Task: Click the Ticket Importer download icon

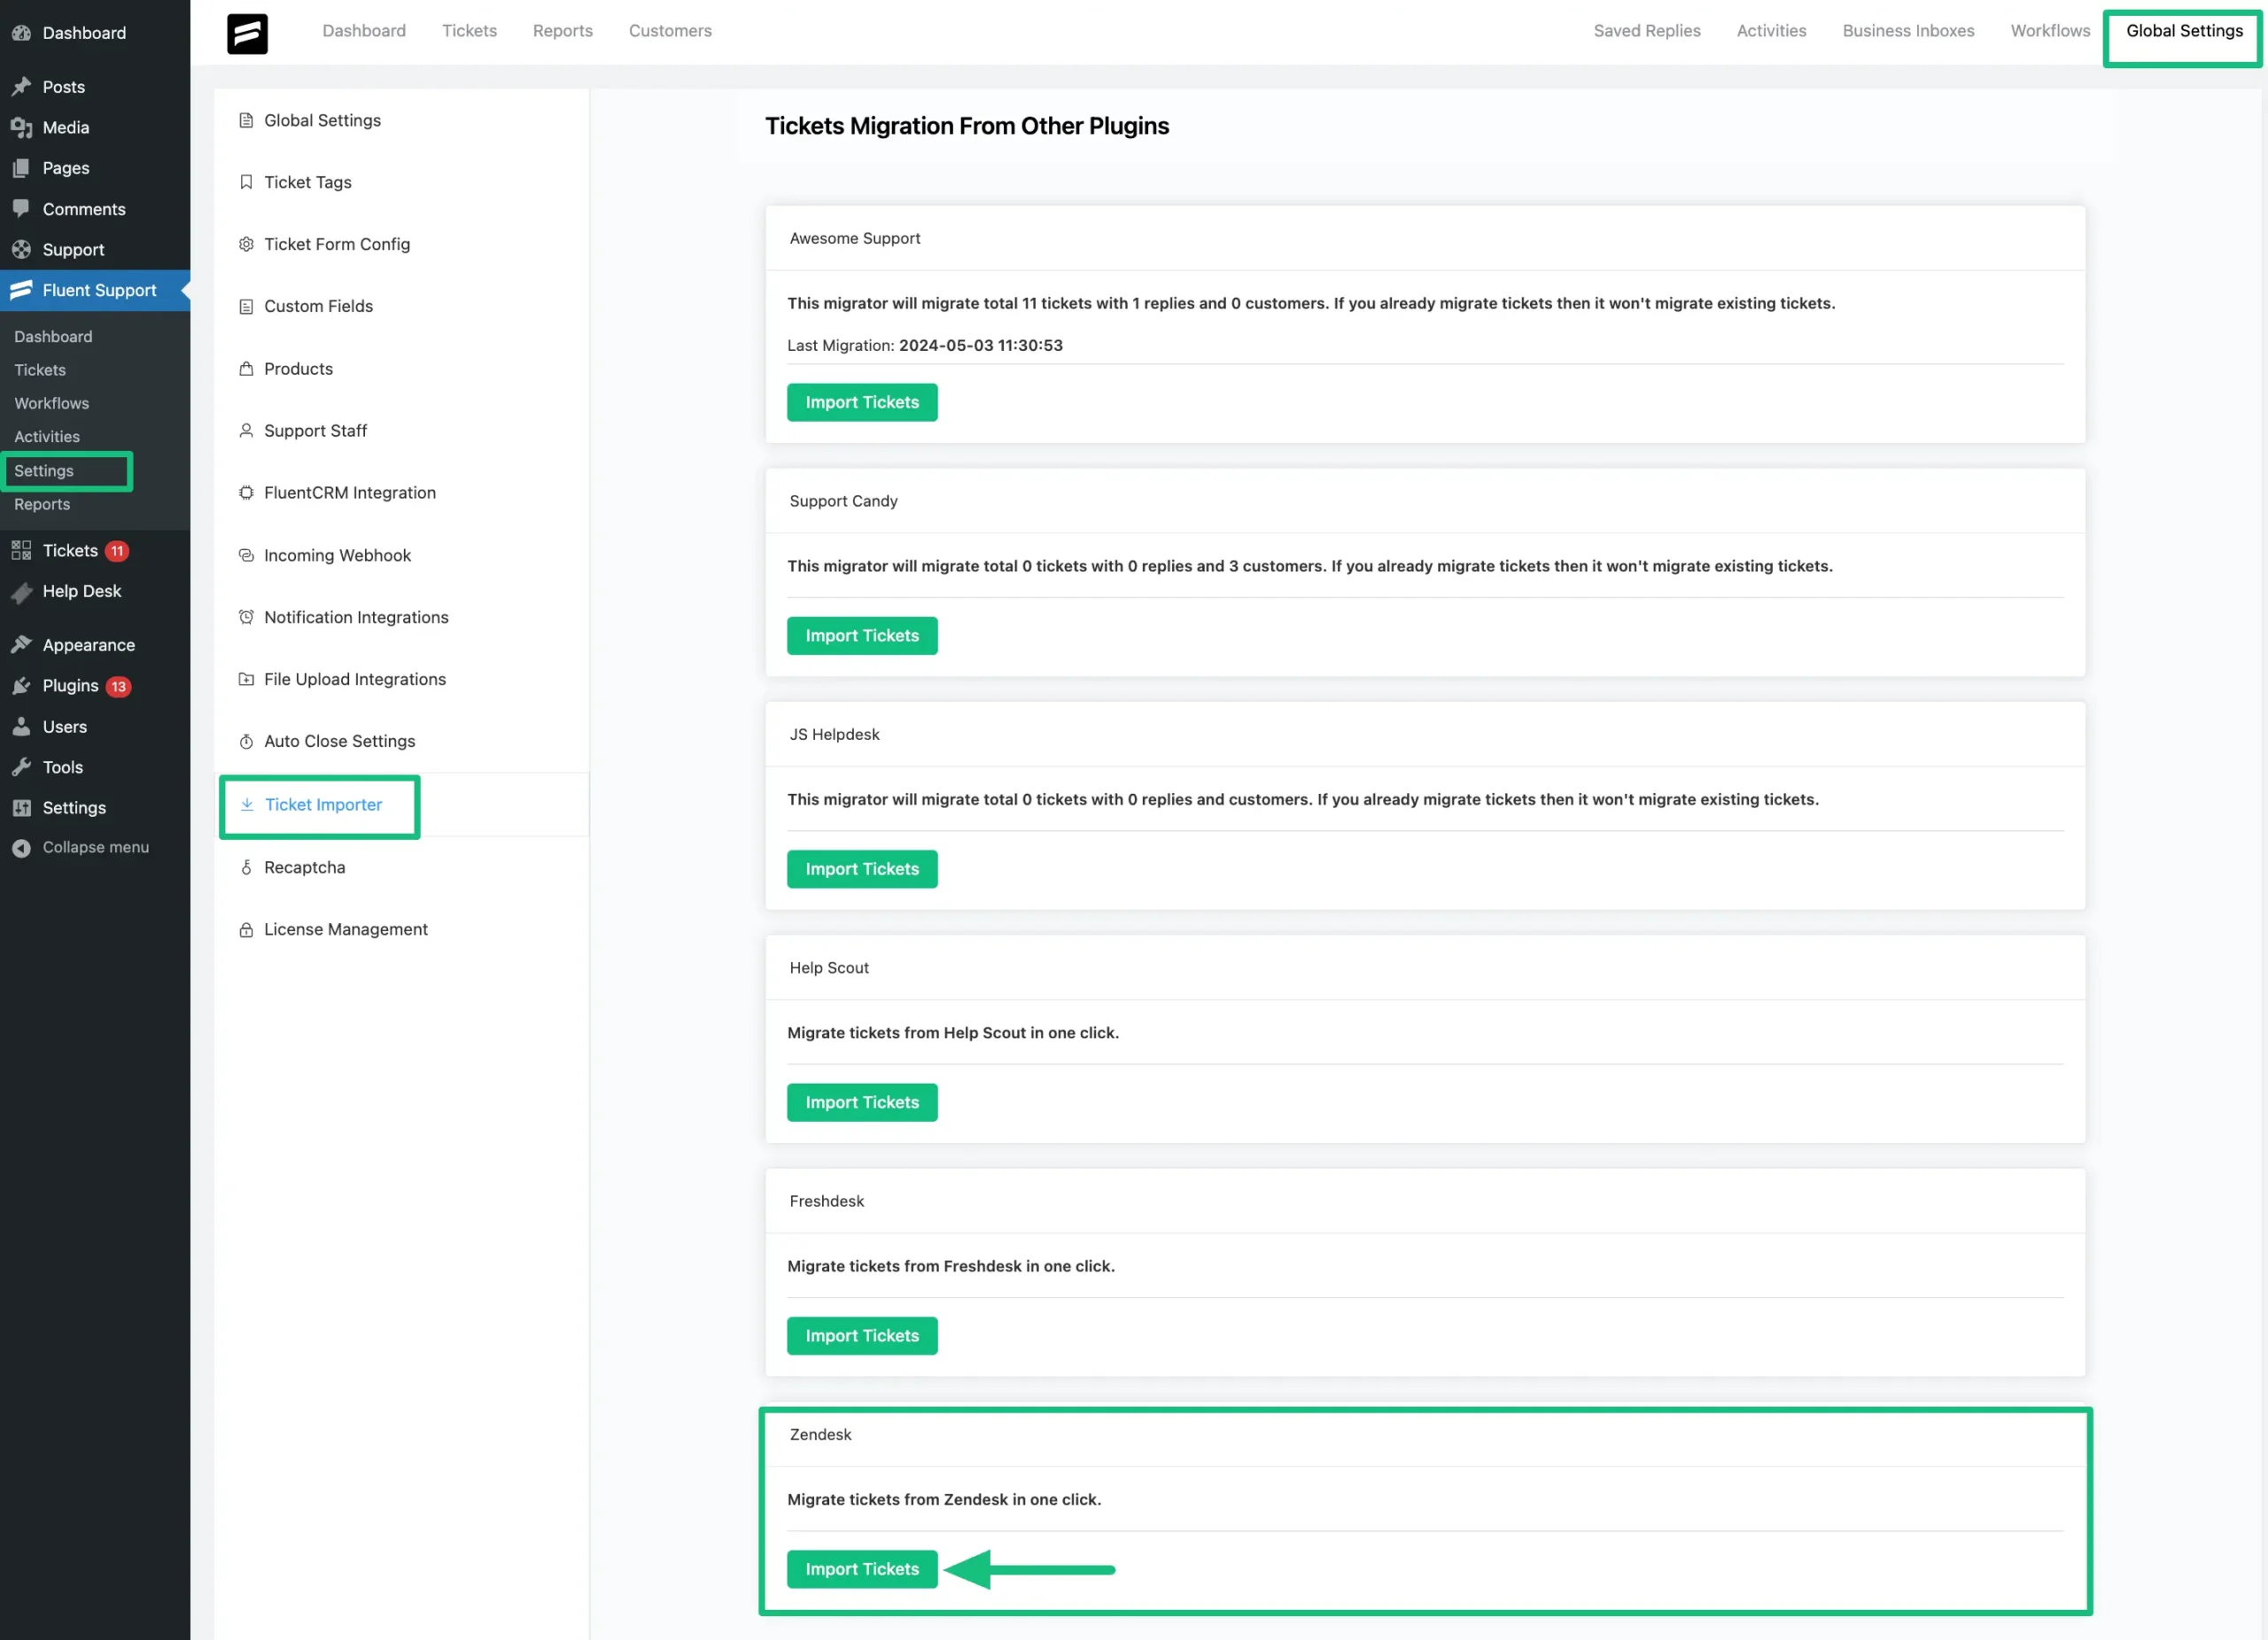Action: [247, 805]
